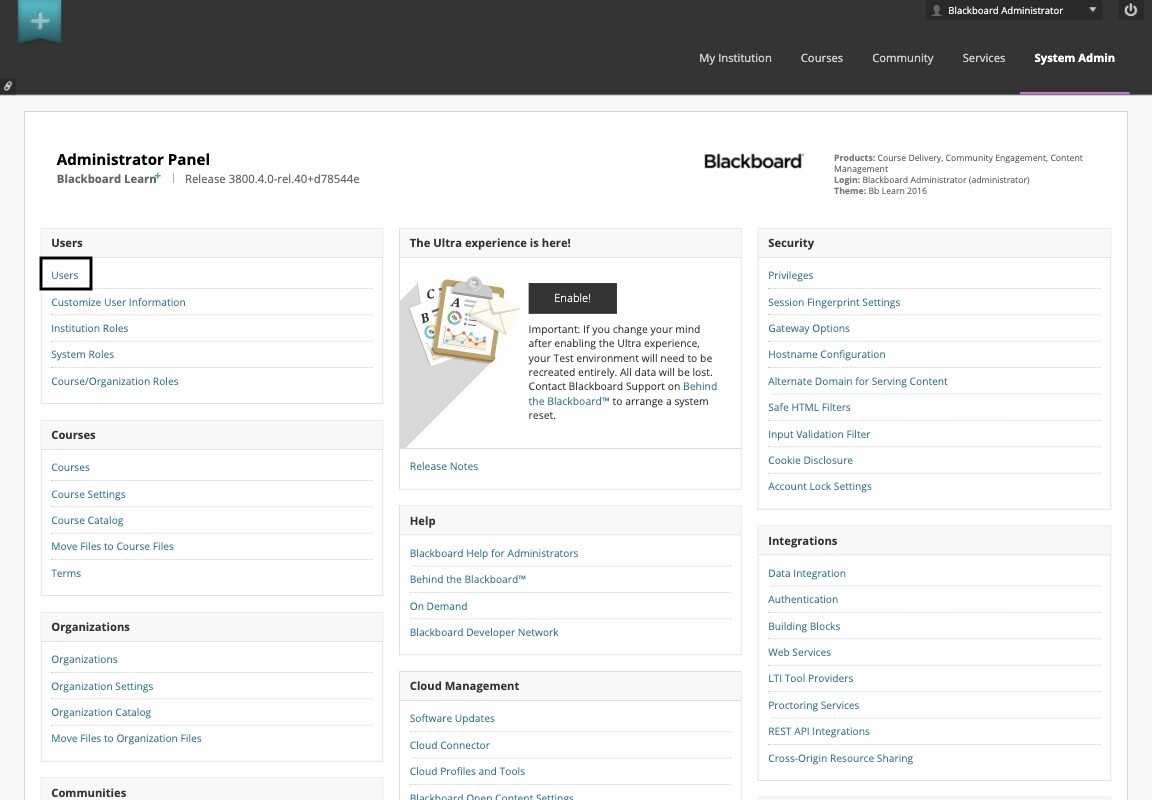Open Web Services
Image resolution: width=1152 pixels, height=800 pixels.
coord(799,652)
